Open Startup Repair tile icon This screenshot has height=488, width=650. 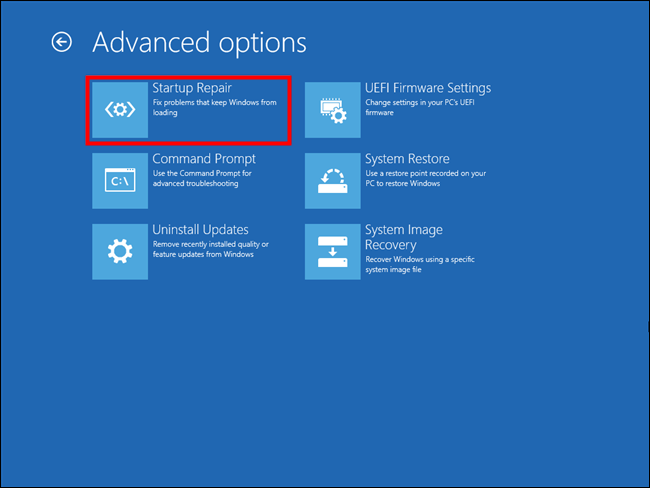(x=120, y=110)
